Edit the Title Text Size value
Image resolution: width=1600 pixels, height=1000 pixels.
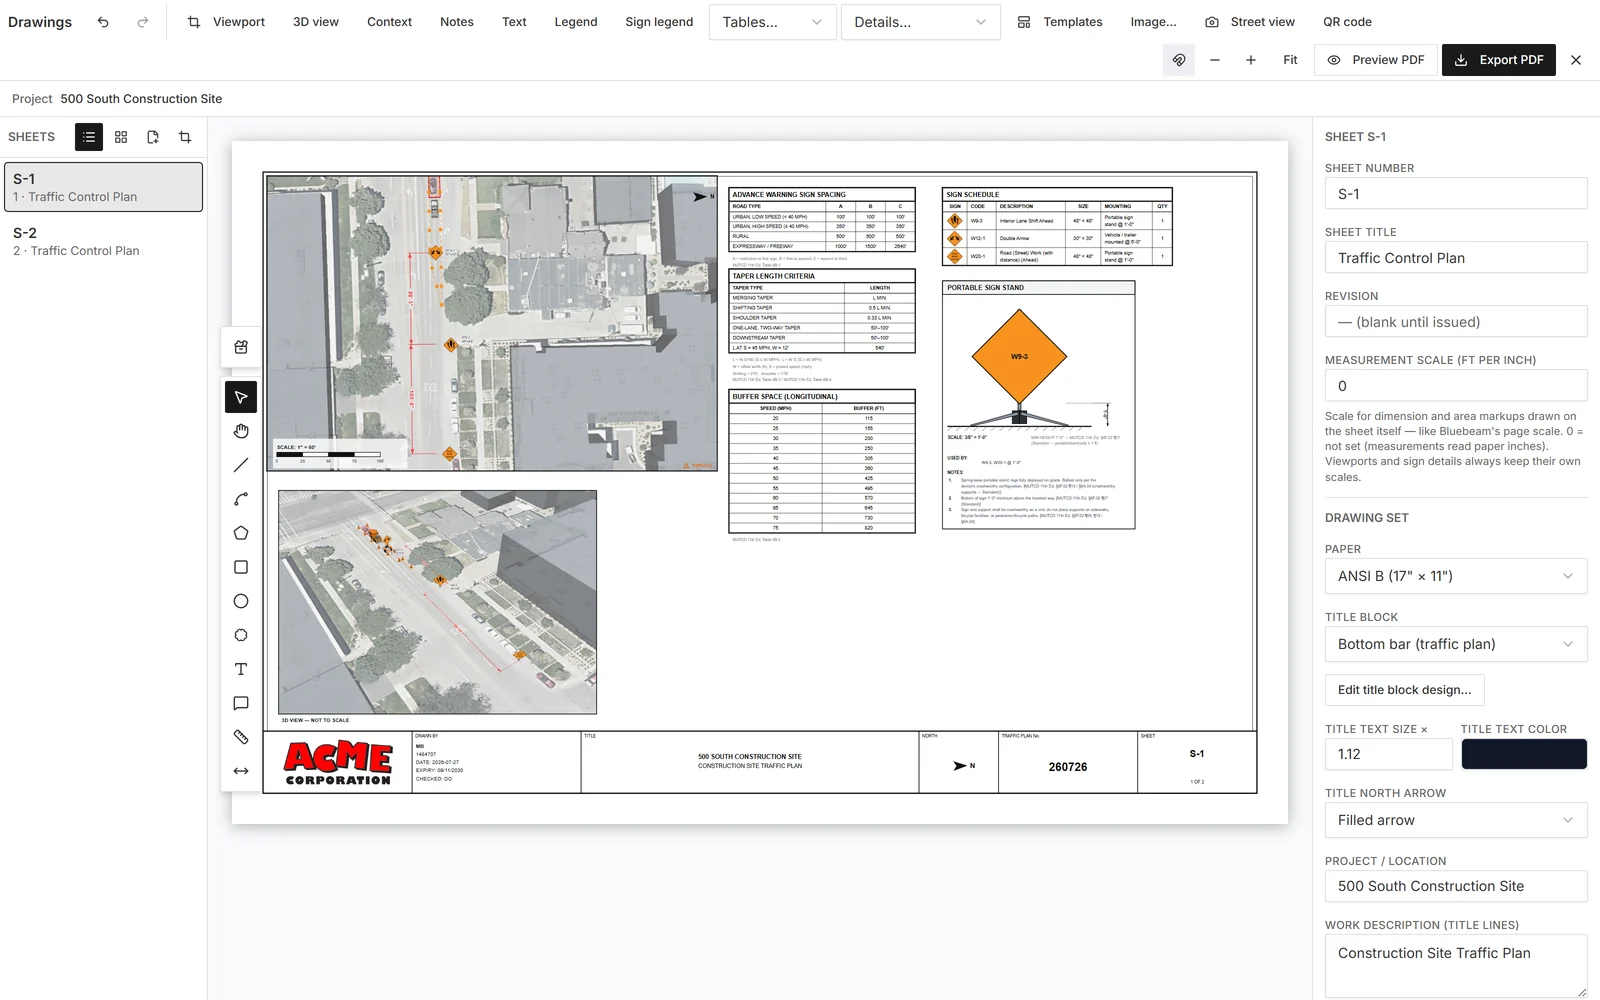(1389, 754)
